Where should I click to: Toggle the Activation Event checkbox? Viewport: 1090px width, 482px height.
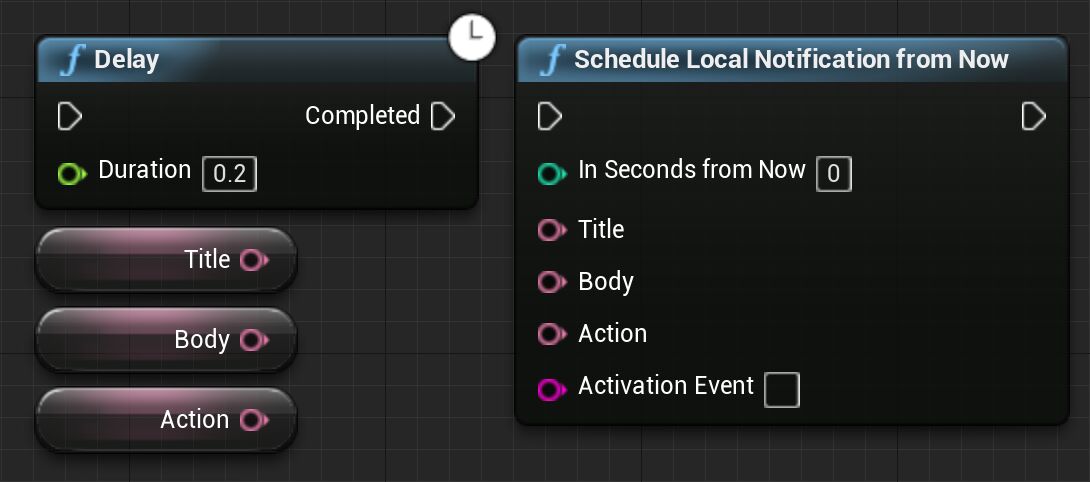tap(782, 389)
